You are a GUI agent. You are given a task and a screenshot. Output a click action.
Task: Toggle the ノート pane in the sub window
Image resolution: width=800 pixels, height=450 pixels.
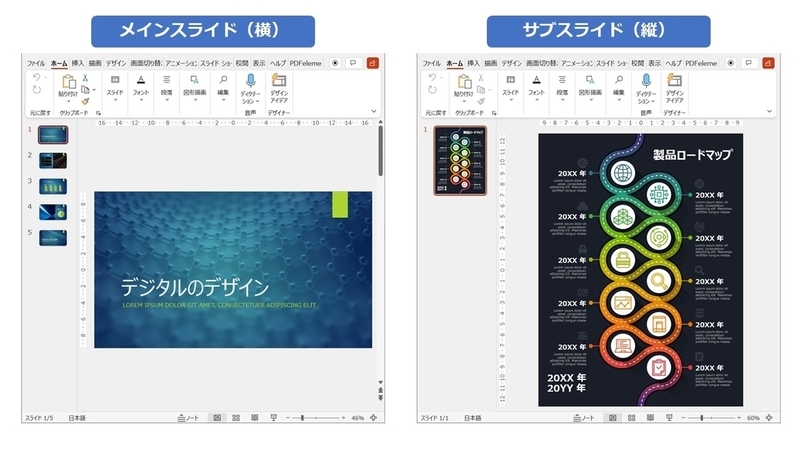pyautogui.click(x=584, y=418)
